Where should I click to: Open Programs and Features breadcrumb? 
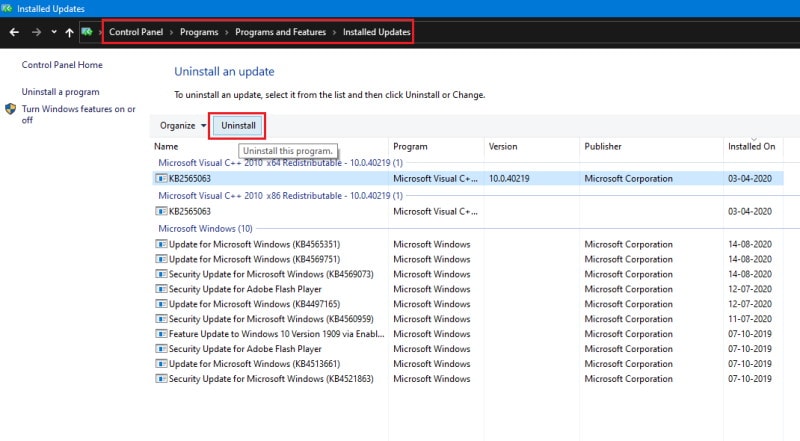tap(280, 32)
